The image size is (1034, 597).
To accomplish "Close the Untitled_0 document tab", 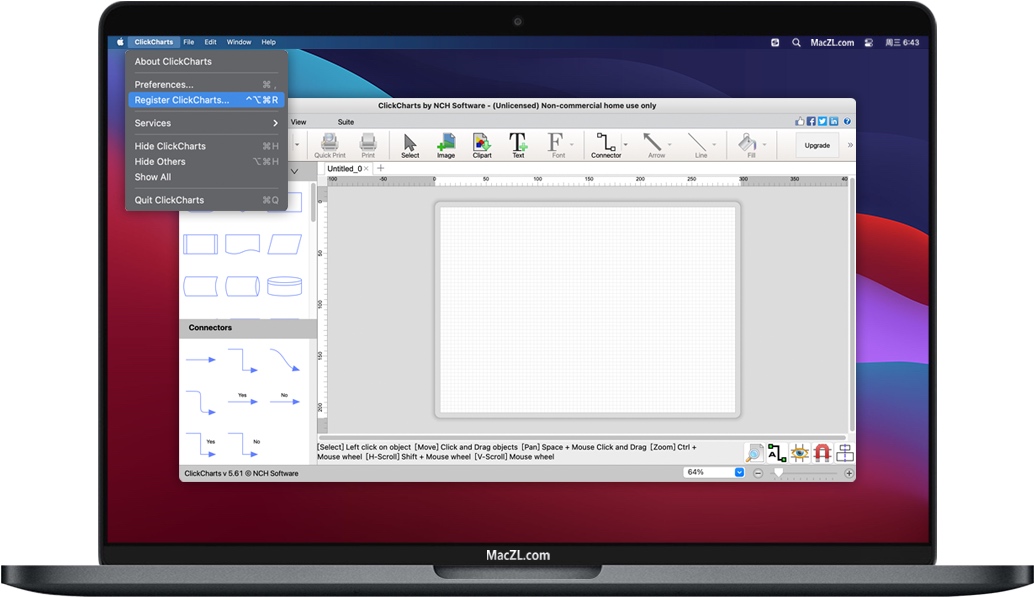I will click(x=366, y=169).
